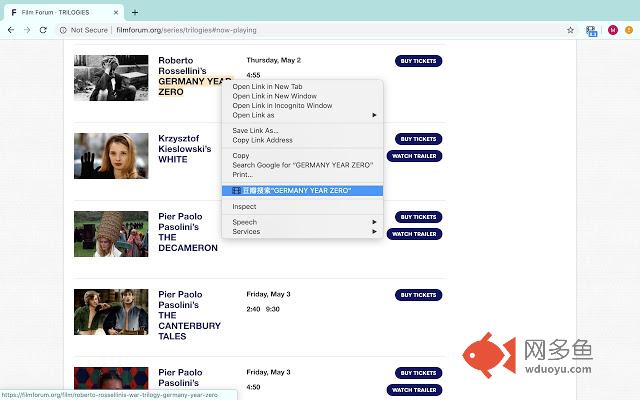
Task: Open Pasolini's THE CANTERBURY TALES link
Action: click(189, 315)
